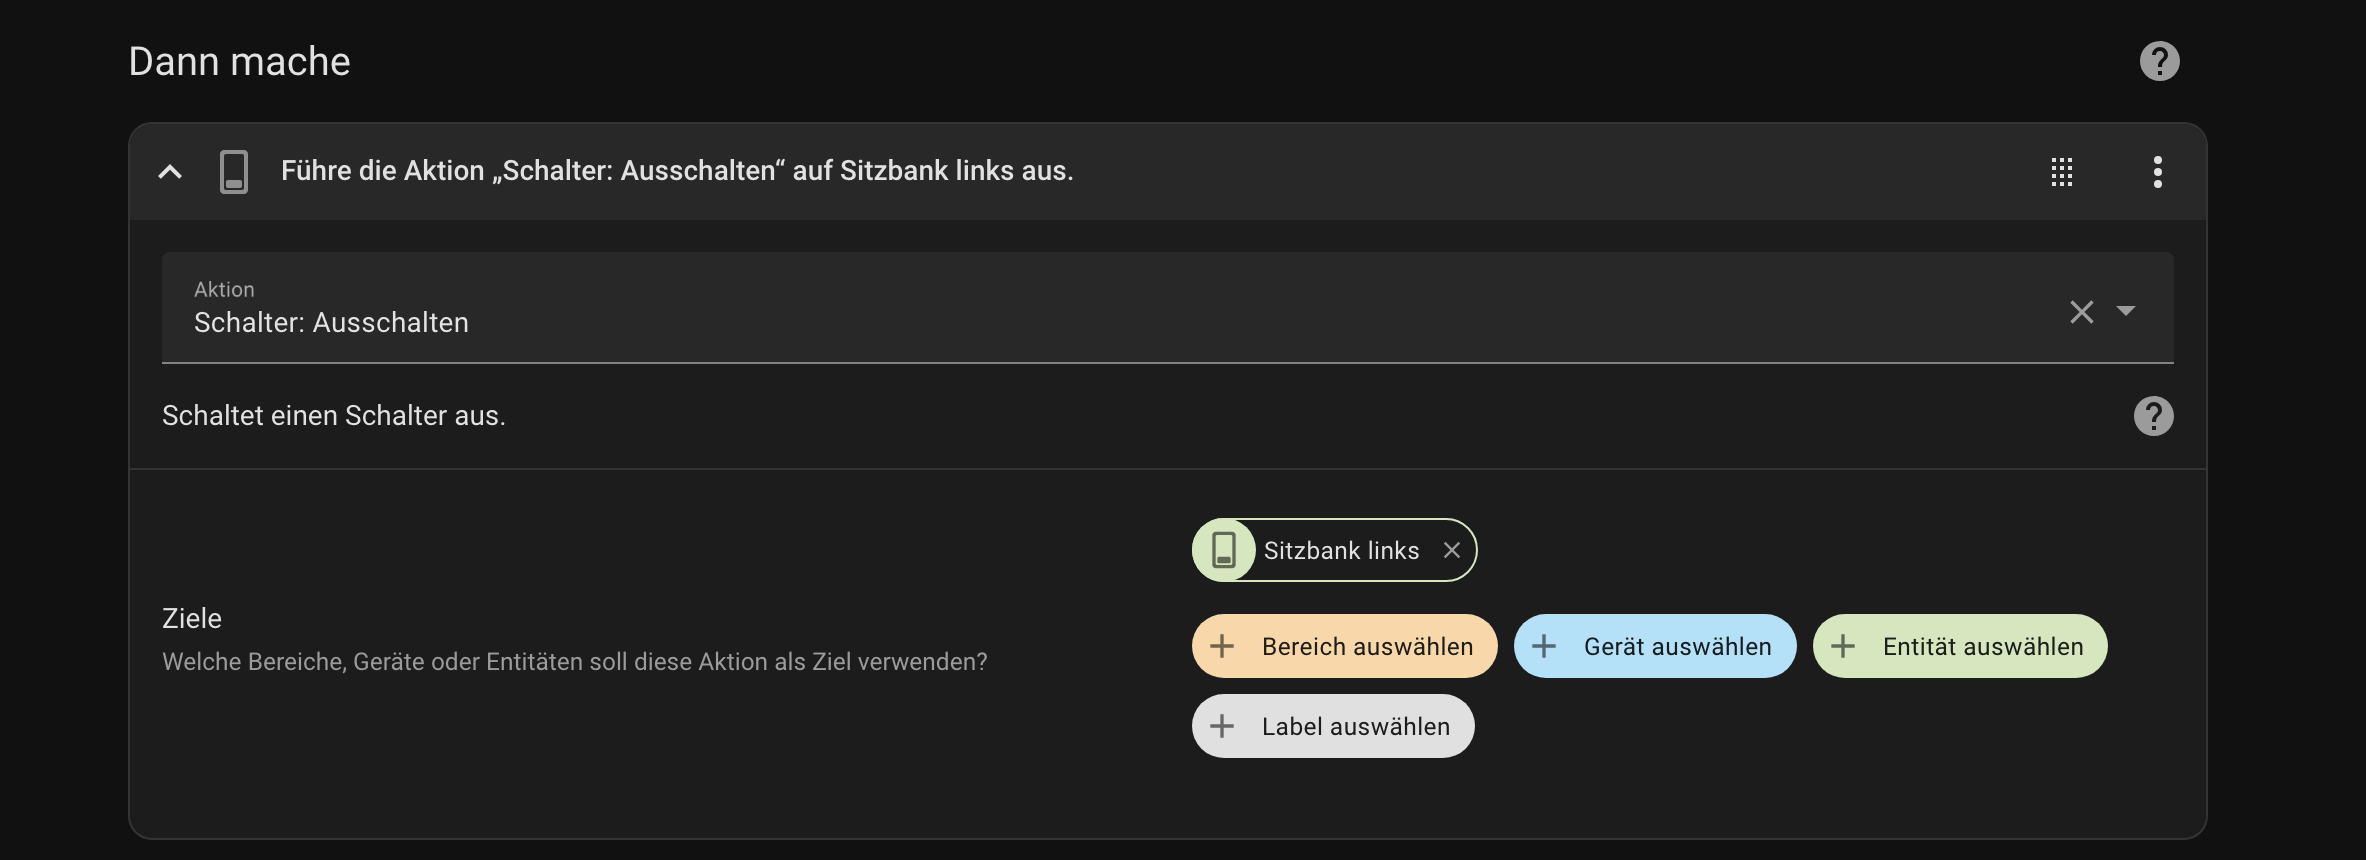Image resolution: width=2366 pixels, height=860 pixels.
Task: Collapse the Schalter: Ausschalten action card
Action: click(x=170, y=172)
